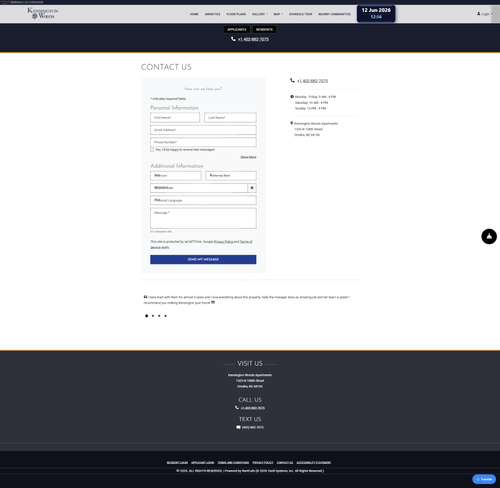Click the Preferred Rent field
This screenshot has height=488, width=500.
[231, 176]
